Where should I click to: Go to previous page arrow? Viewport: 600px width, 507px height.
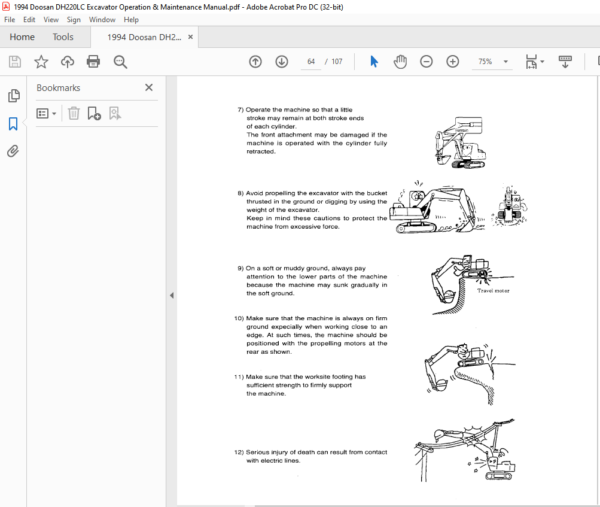tap(255, 62)
